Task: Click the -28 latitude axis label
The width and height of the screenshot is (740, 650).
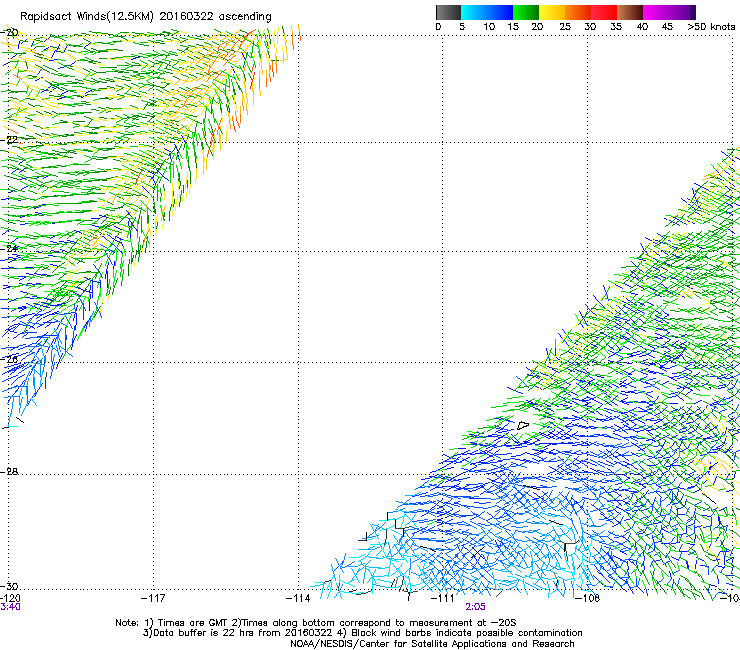Action: [10, 471]
